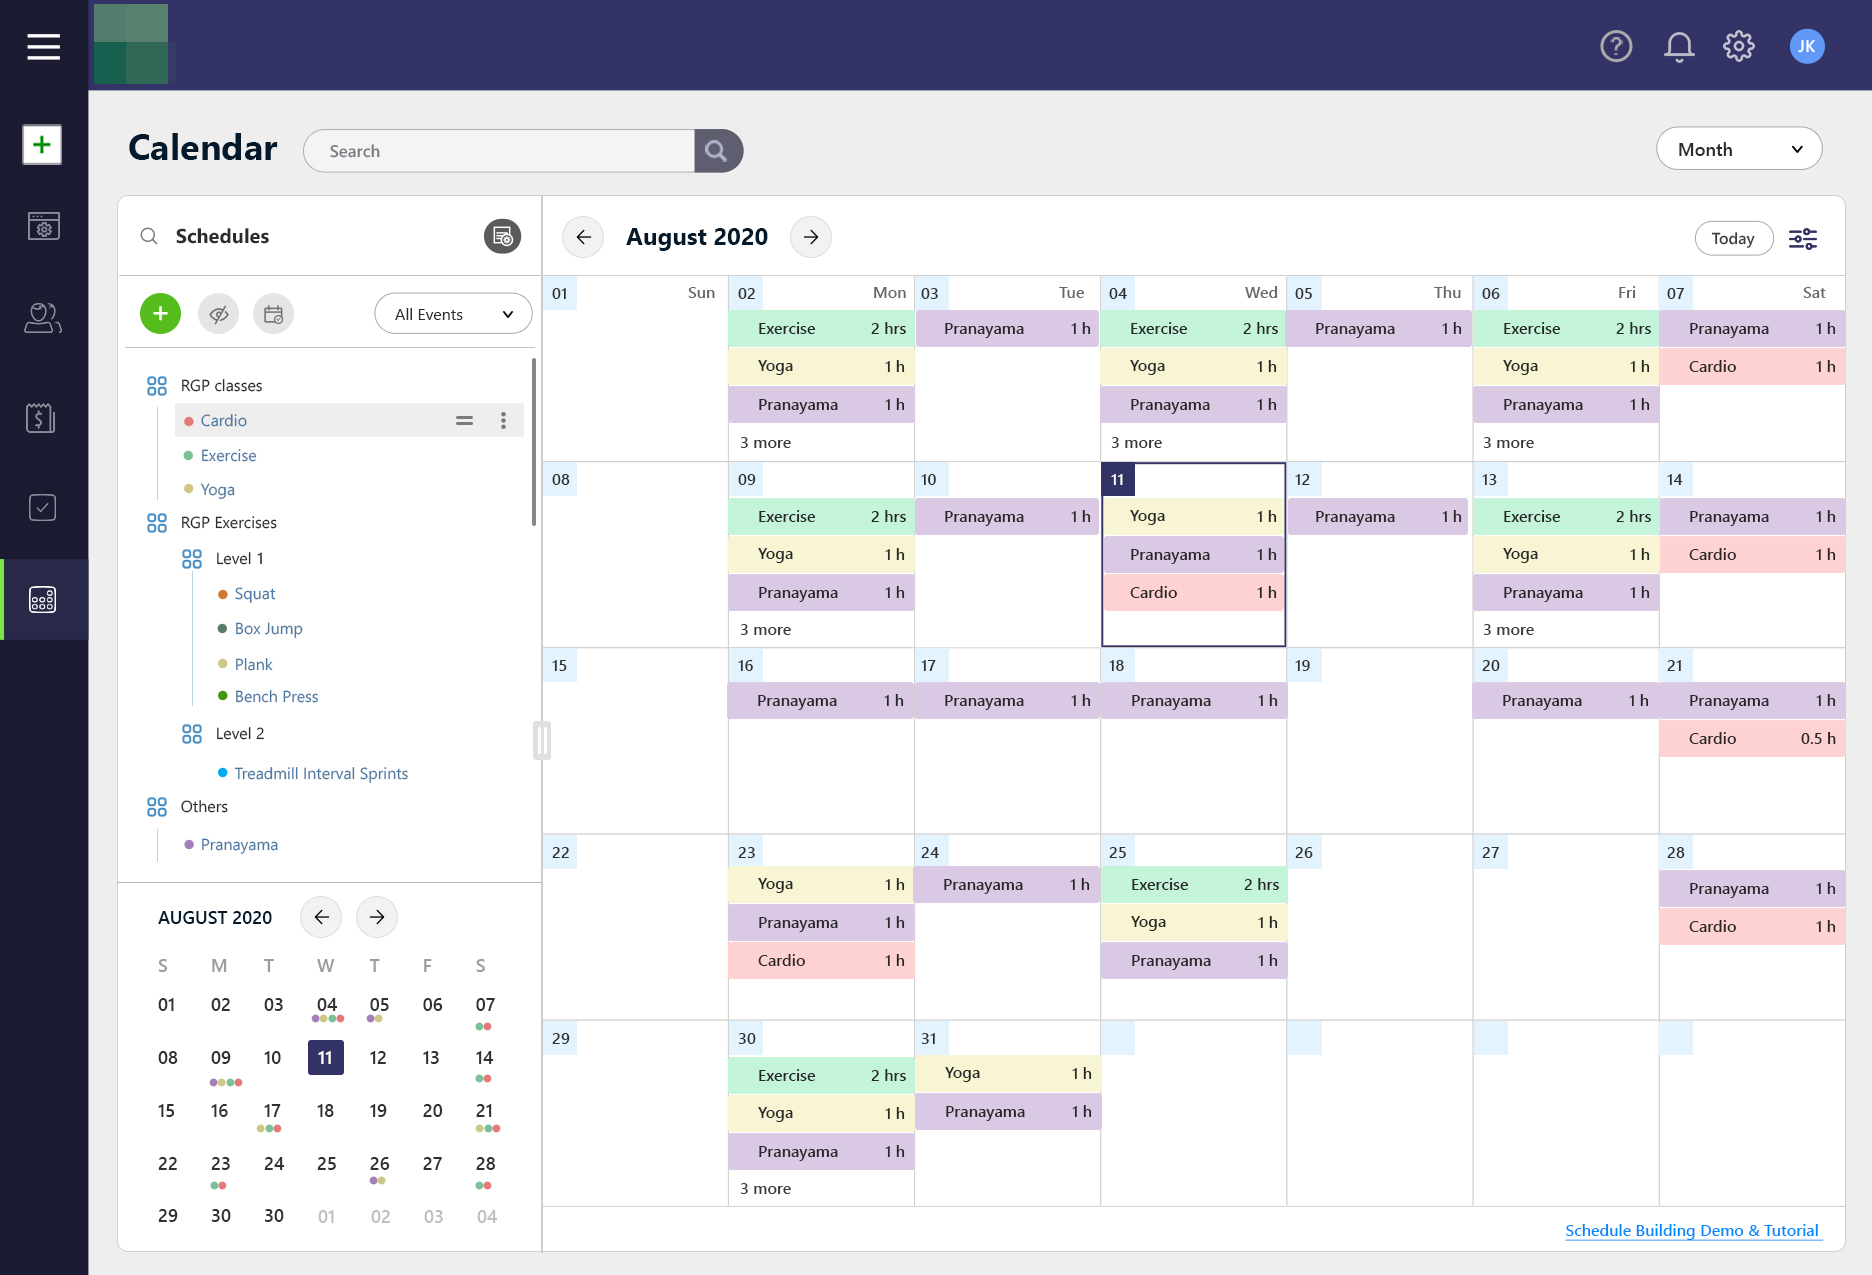Open help question mark icon

1616,46
